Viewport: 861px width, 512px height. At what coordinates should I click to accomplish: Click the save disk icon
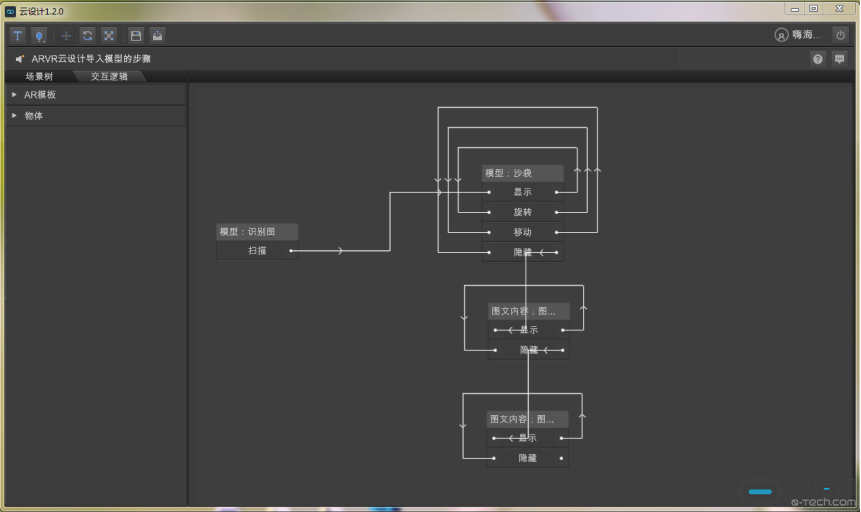[136, 35]
